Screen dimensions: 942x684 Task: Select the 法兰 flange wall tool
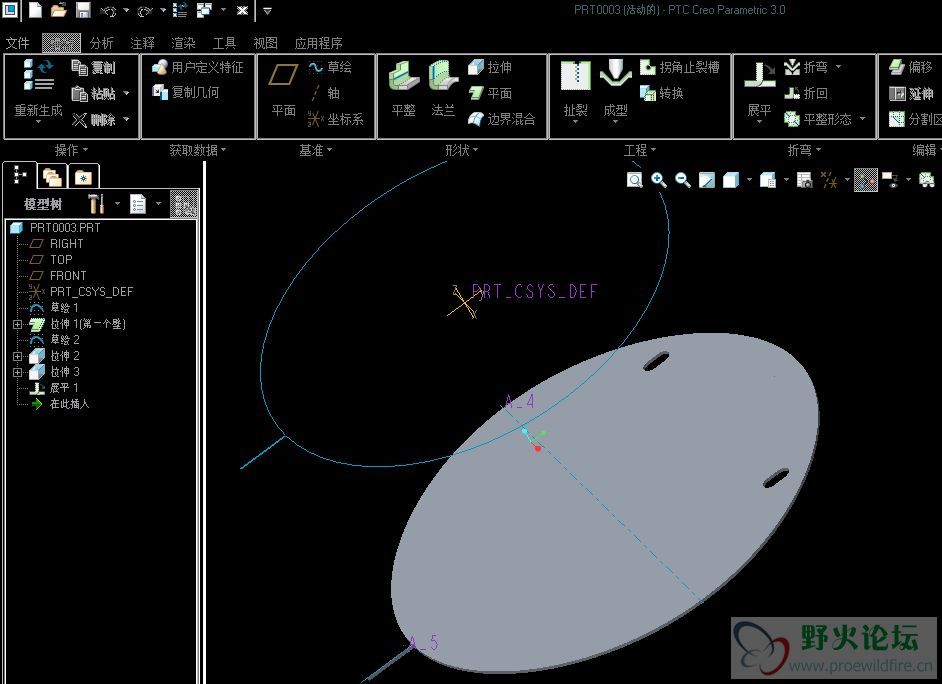click(x=443, y=88)
